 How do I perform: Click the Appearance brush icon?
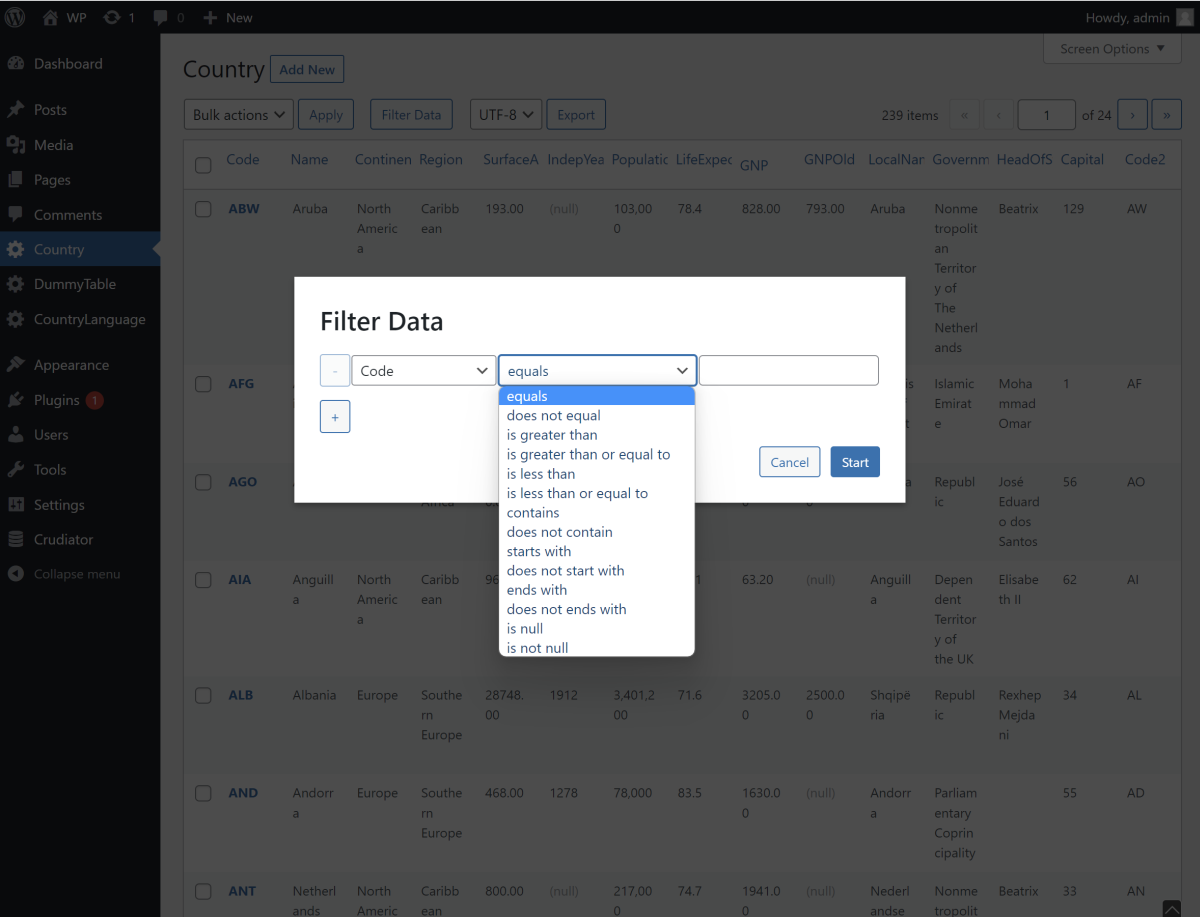(x=15, y=364)
